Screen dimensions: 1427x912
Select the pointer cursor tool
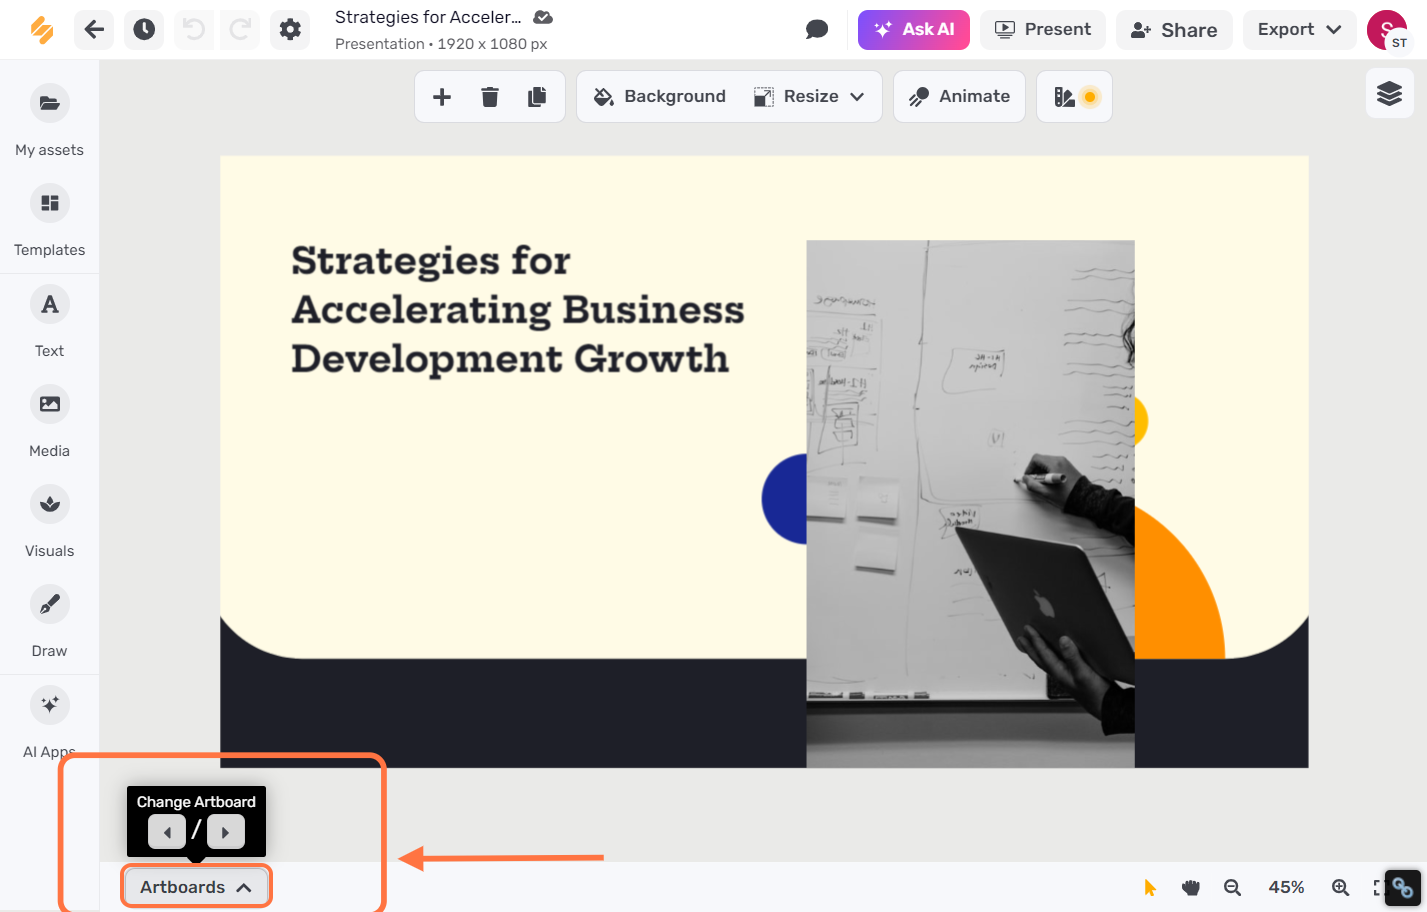(1150, 887)
